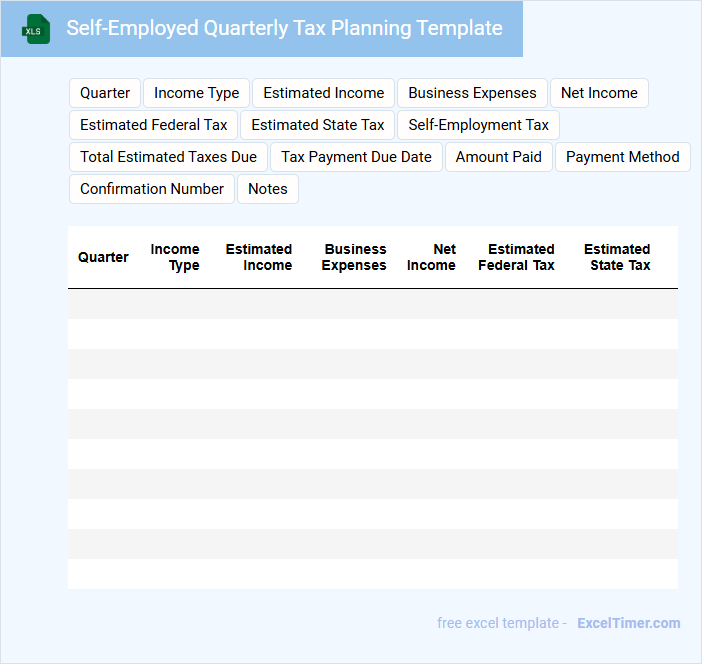Image resolution: width=702 pixels, height=664 pixels.
Task: Click the Payment Method tag
Action: point(623,157)
